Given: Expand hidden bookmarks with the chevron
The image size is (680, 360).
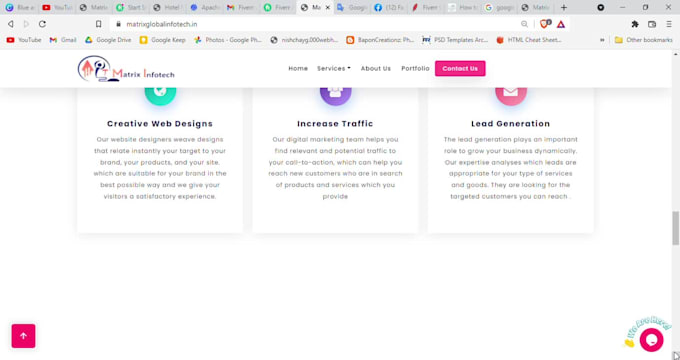Looking at the screenshot, I should (x=602, y=40).
